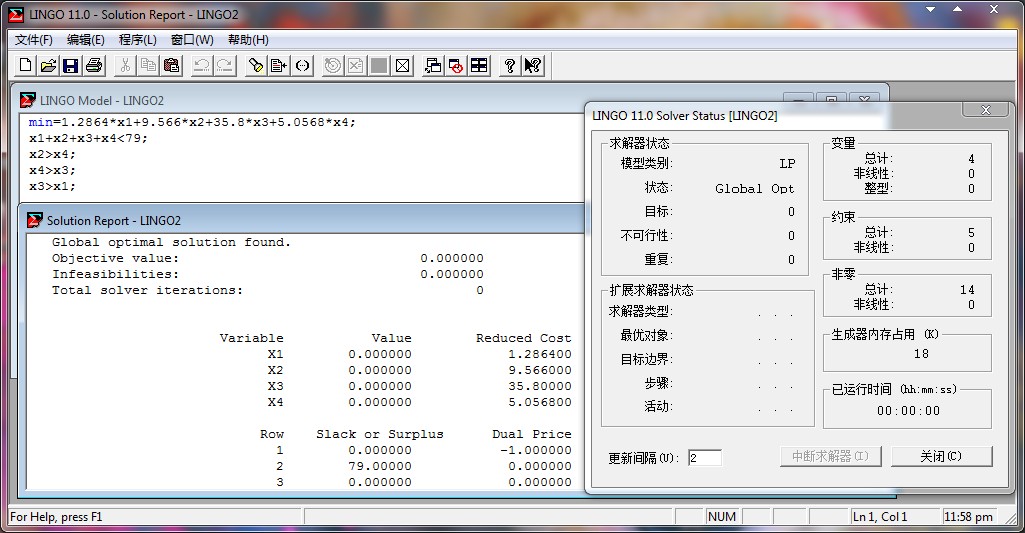This screenshot has width=1025, height=533.
Task: Click 'Global optimal solution found.' text
Action: point(171,242)
